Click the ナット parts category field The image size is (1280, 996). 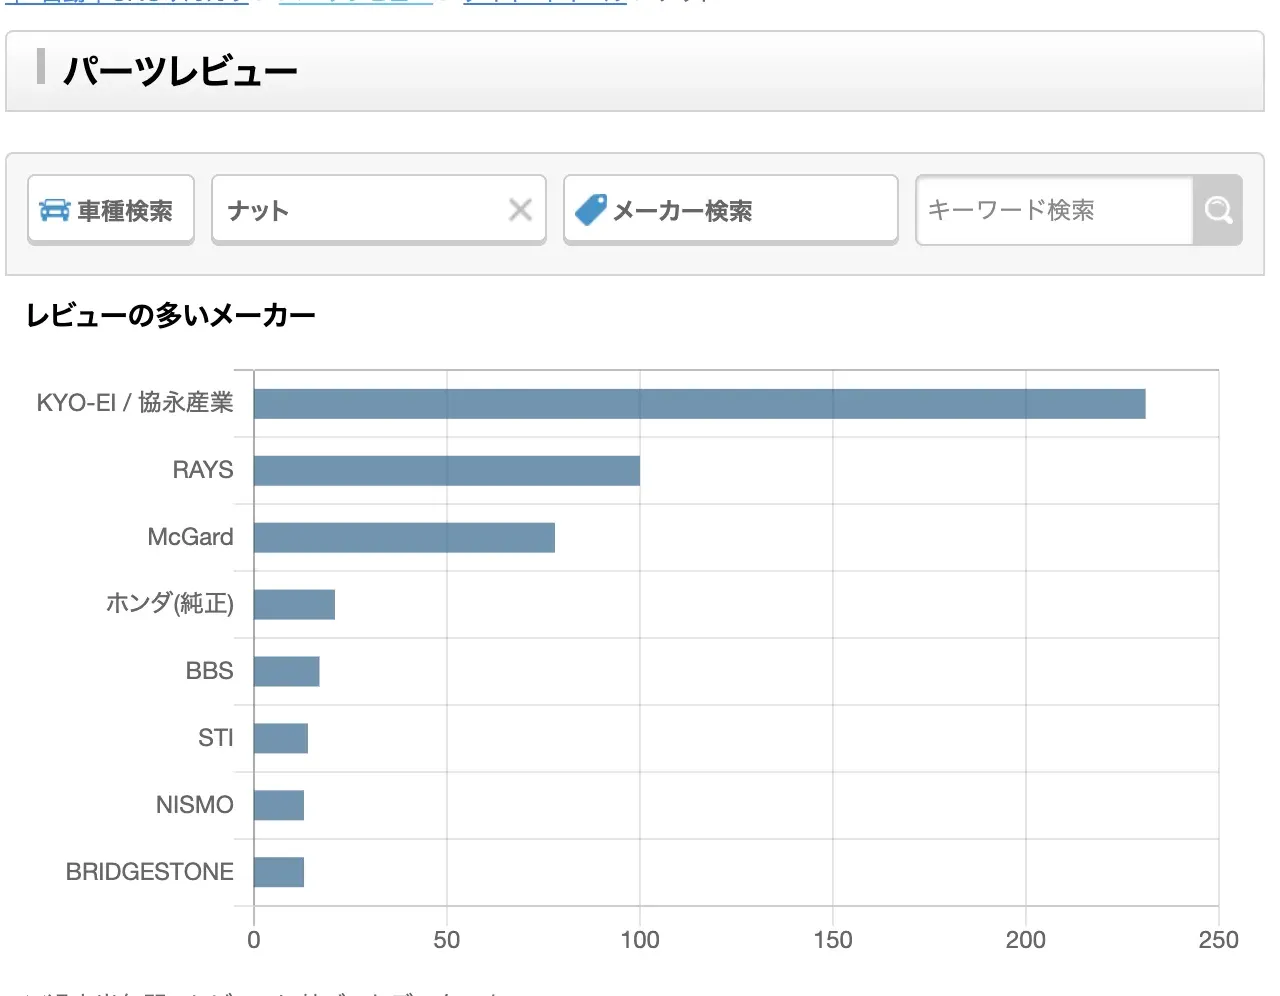tap(379, 210)
